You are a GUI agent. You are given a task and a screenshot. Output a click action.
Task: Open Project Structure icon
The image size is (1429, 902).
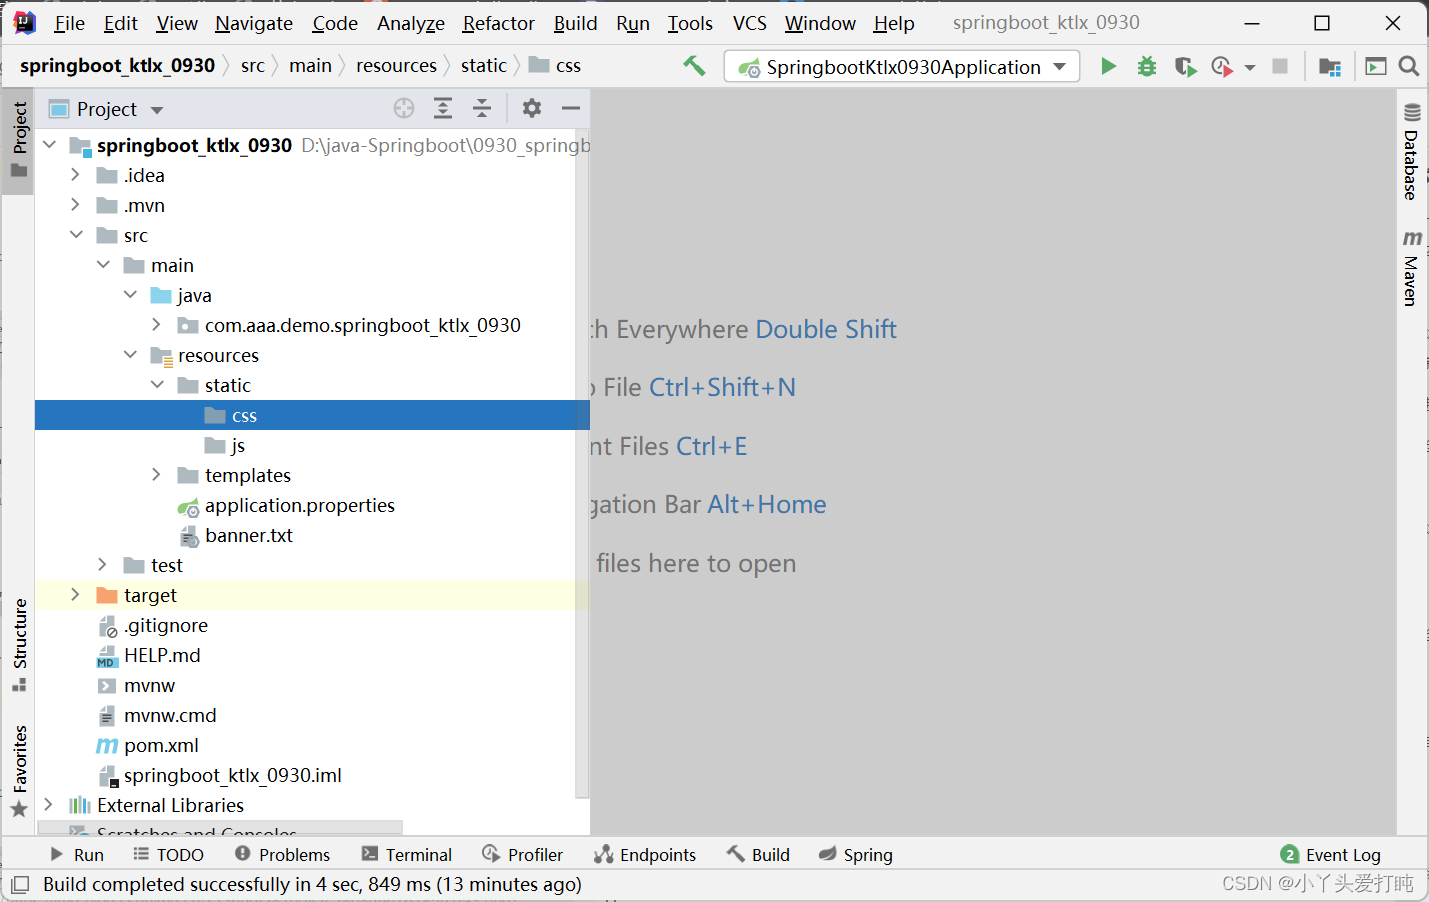click(1330, 66)
